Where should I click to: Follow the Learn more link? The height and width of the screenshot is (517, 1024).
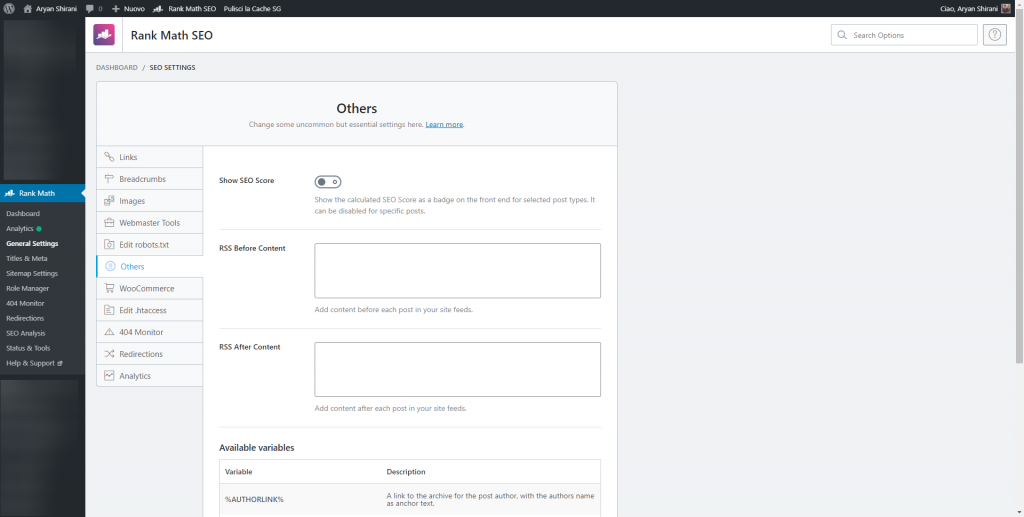tap(444, 124)
